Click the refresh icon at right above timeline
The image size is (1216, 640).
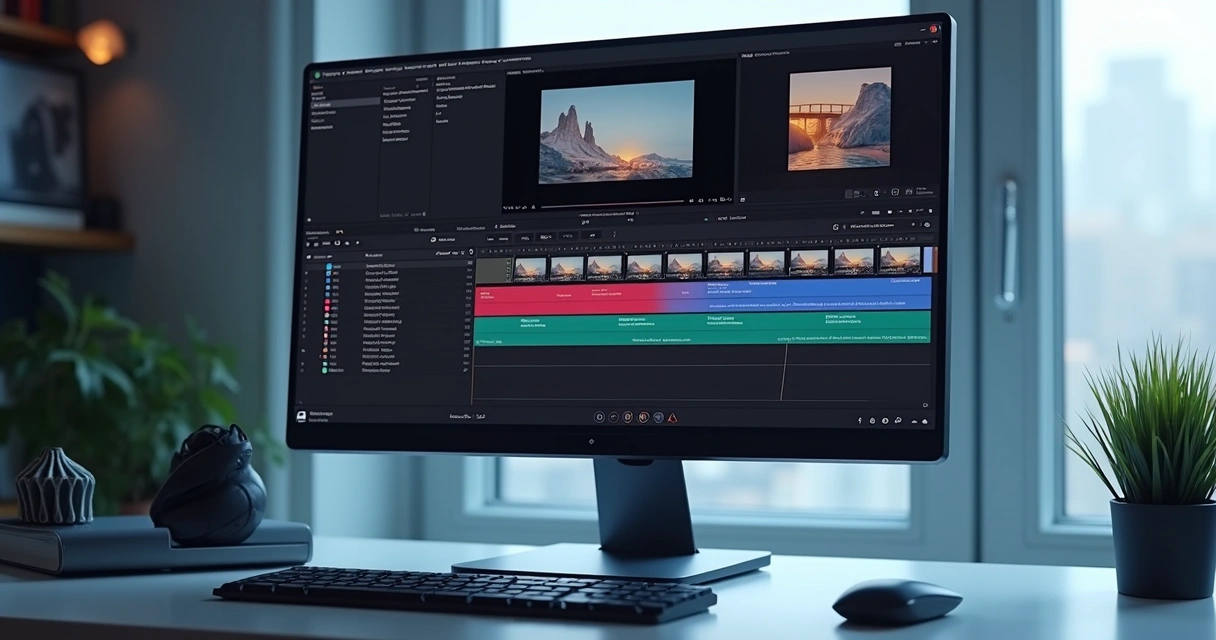(835, 227)
